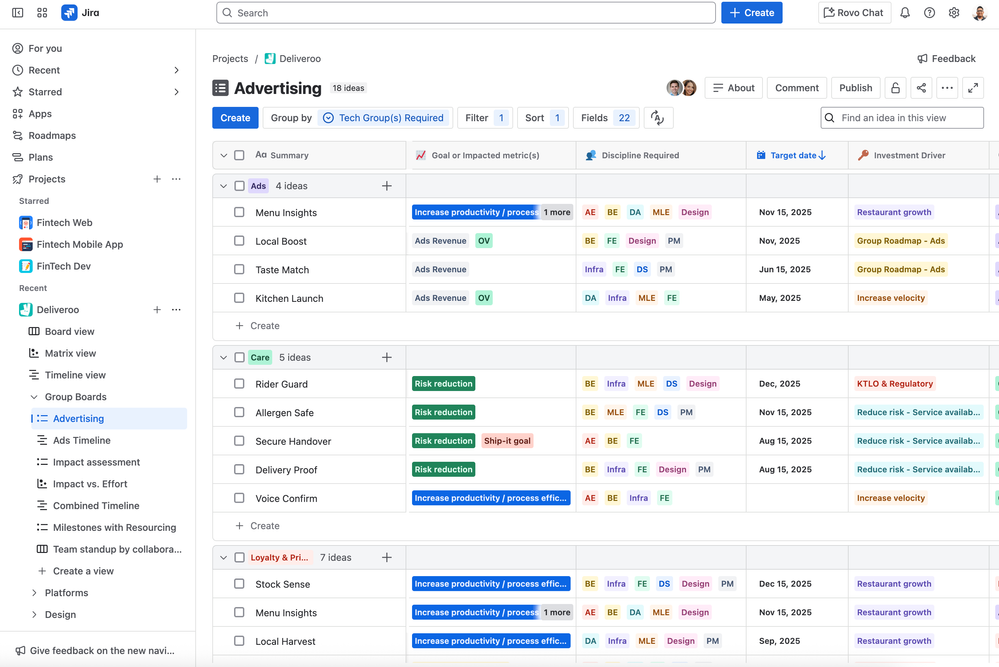Add idea to Ads group plus icon
This screenshot has width=999, height=667.
[x=387, y=186]
